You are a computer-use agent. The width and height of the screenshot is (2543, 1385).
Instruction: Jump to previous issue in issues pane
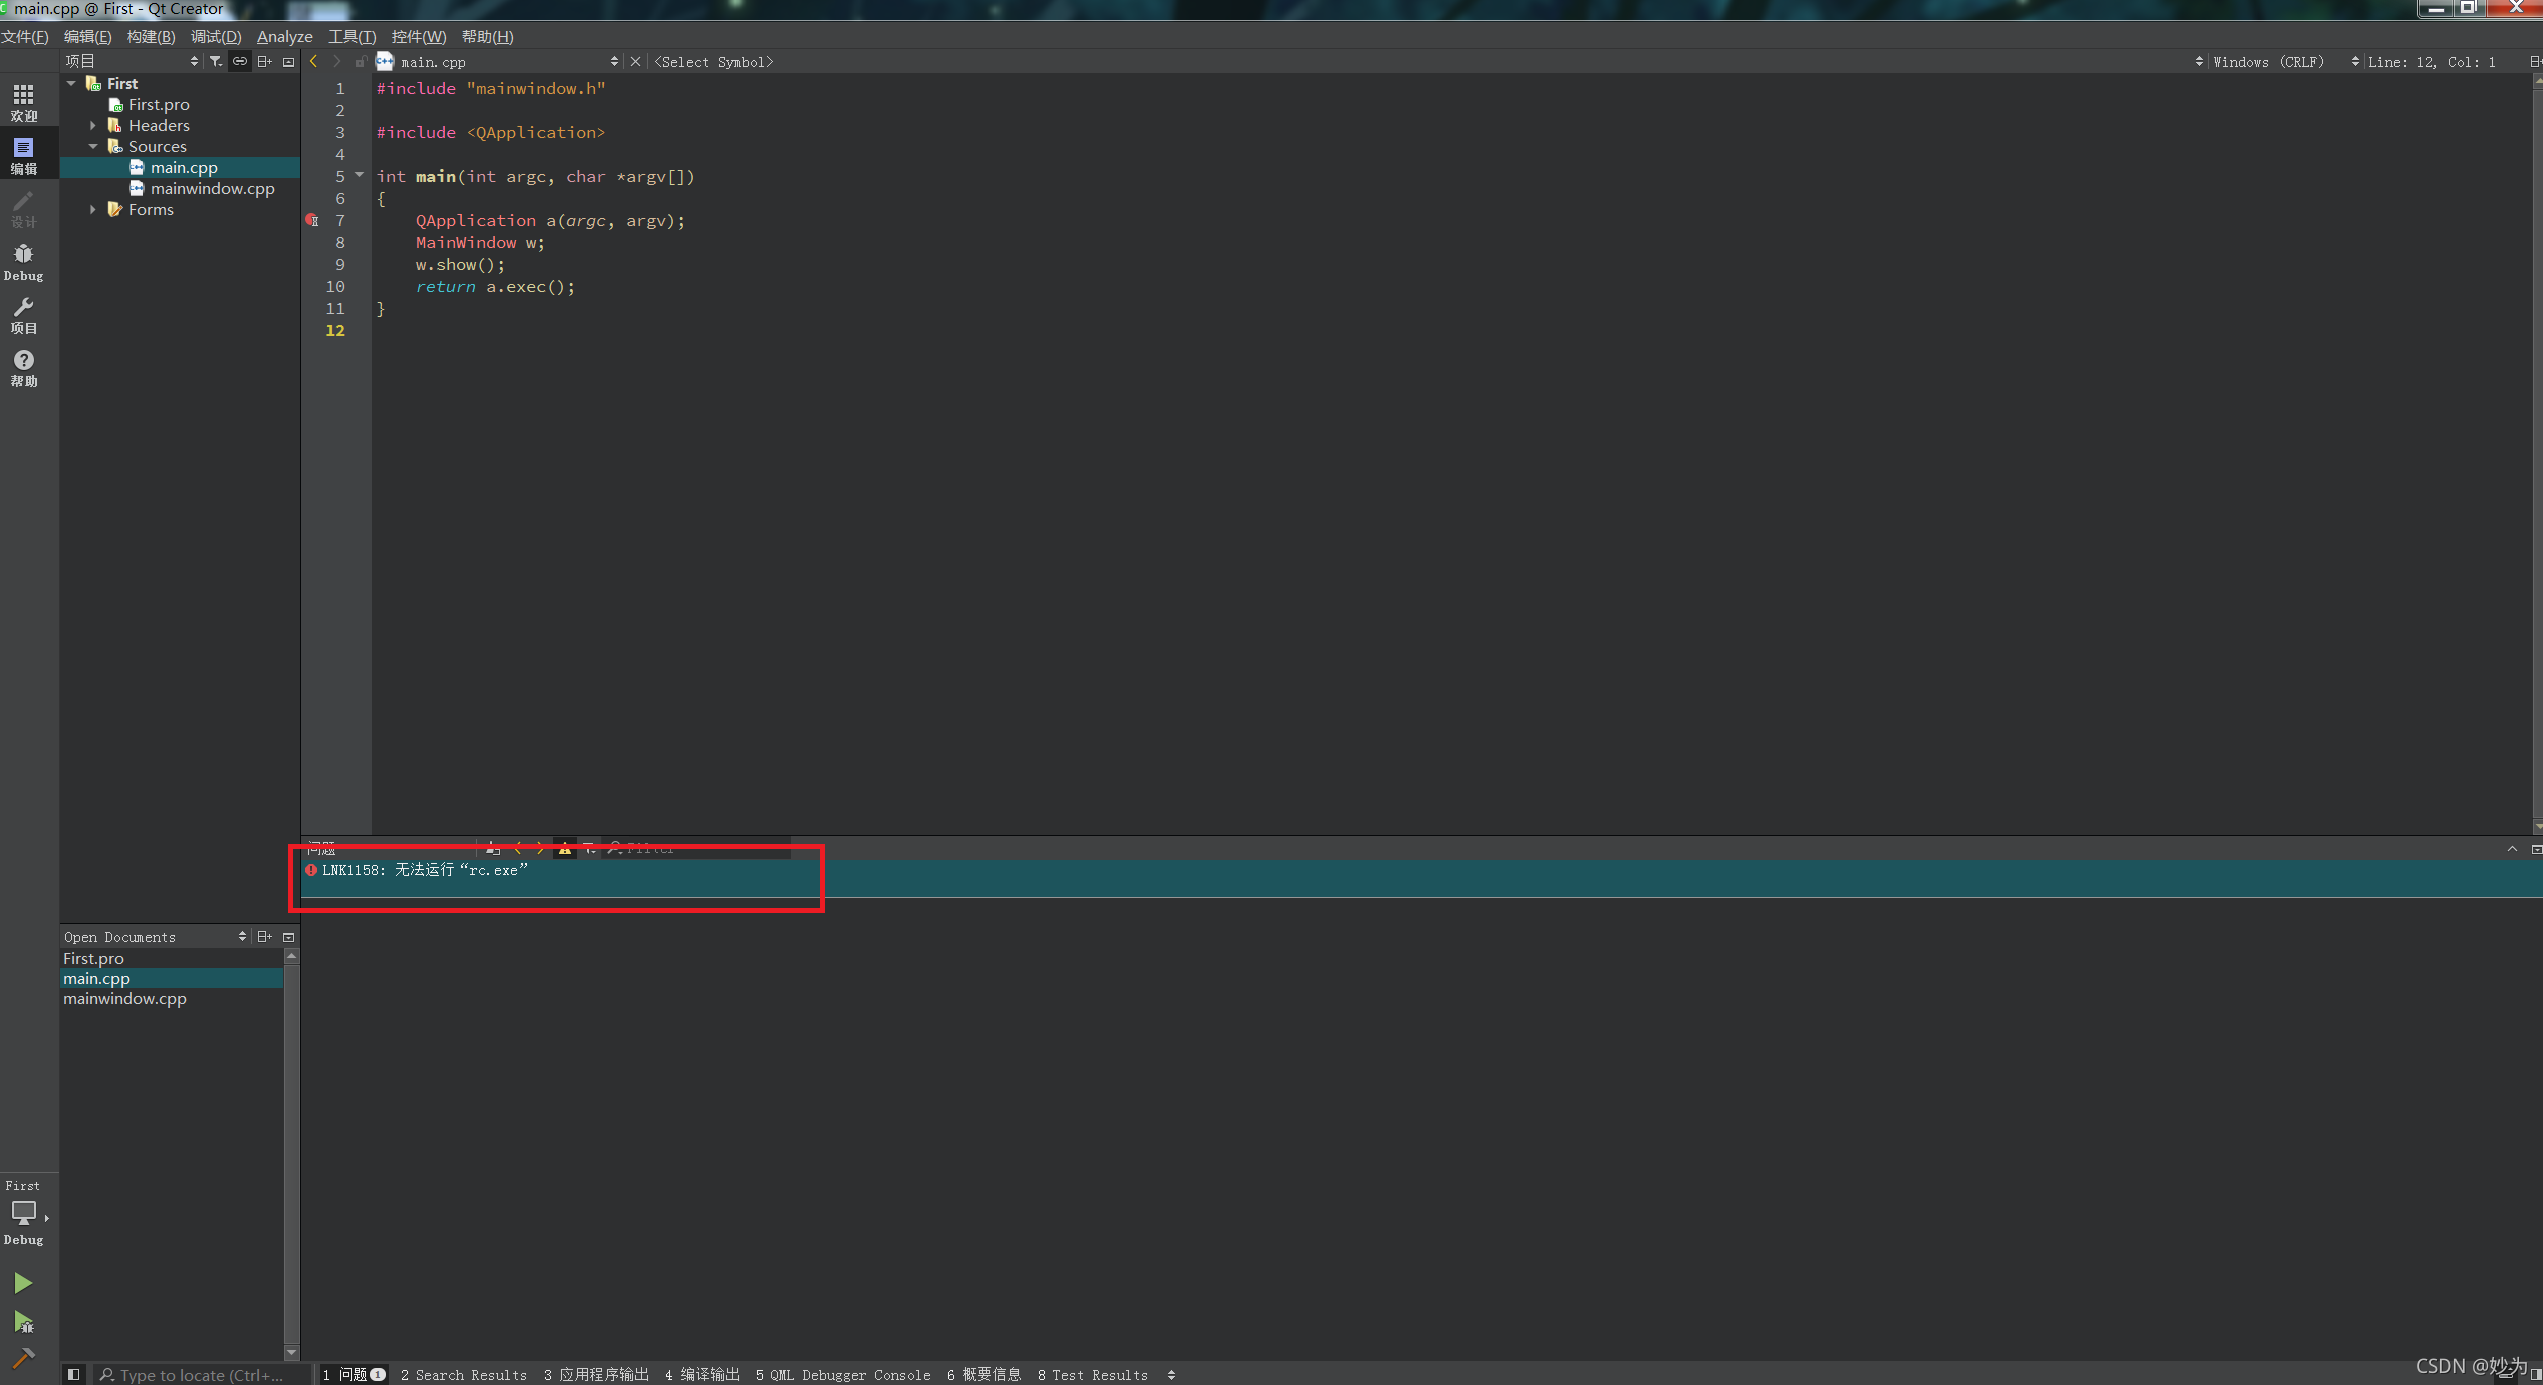coord(517,848)
